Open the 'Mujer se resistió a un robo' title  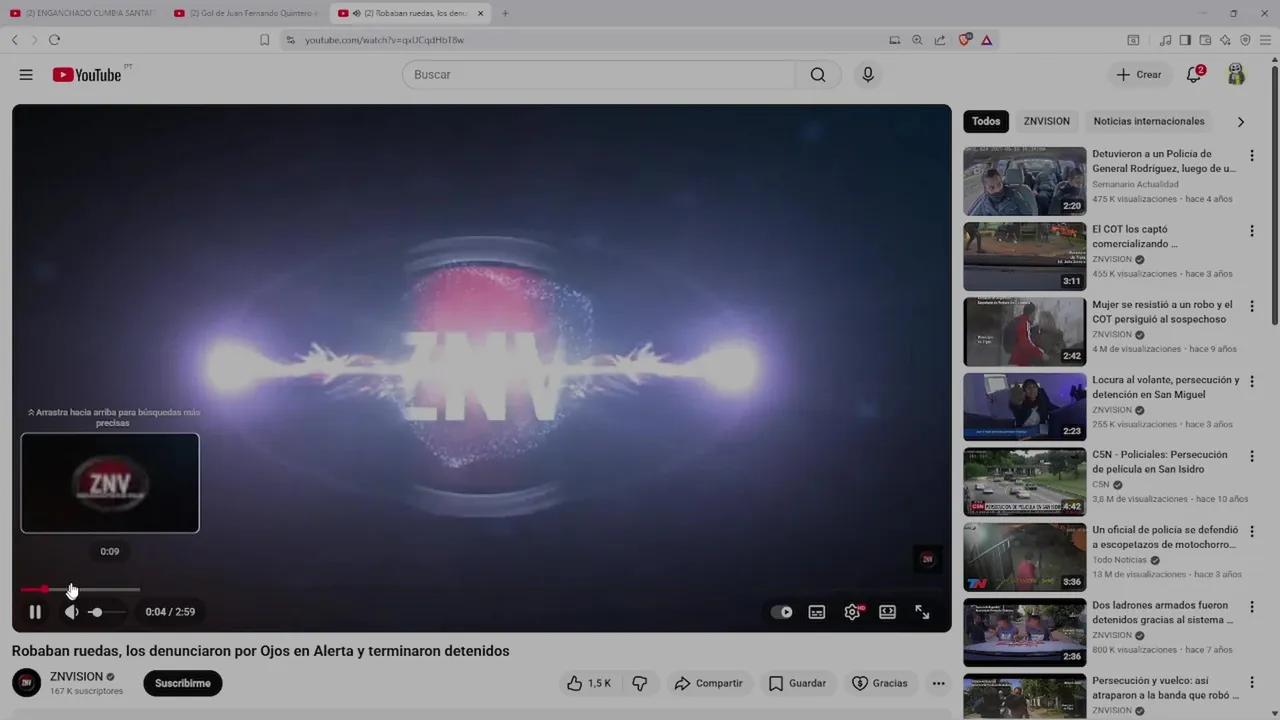pos(1162,312)
